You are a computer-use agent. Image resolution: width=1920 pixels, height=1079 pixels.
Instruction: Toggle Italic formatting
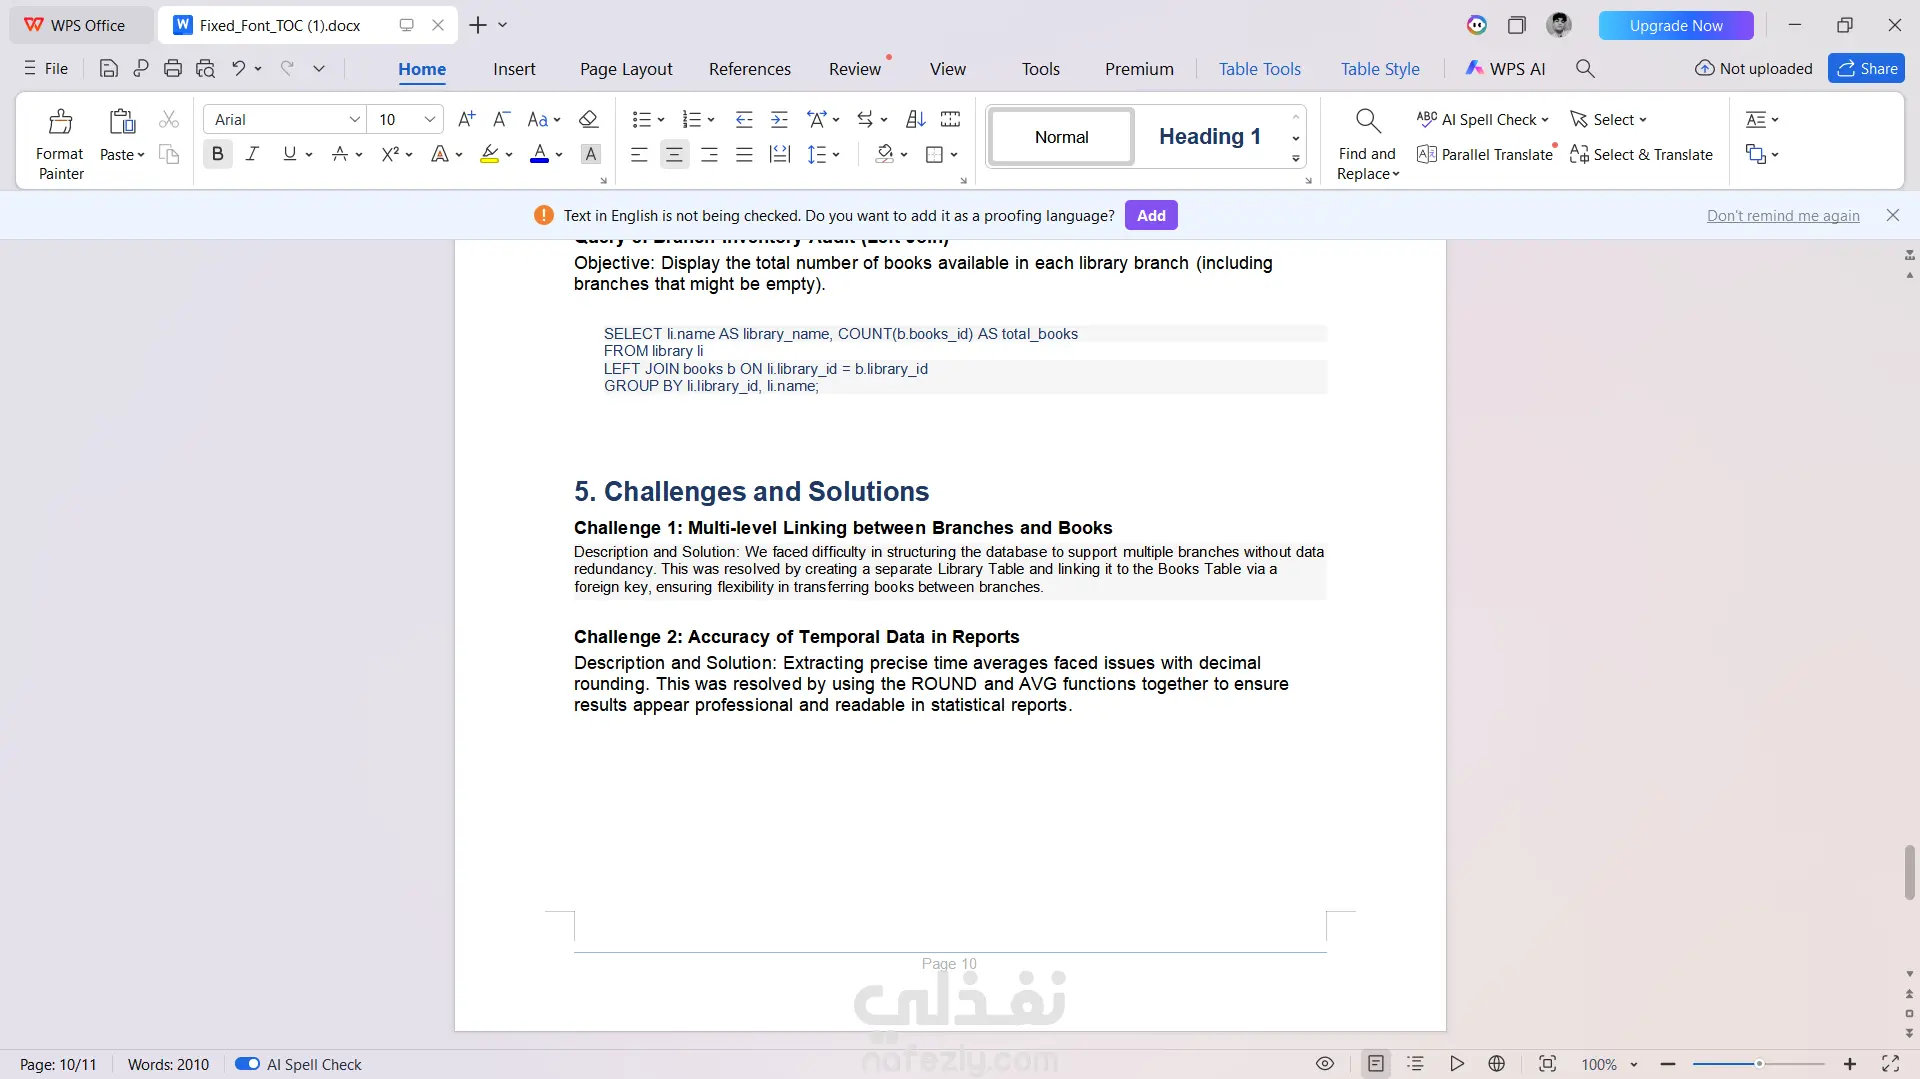tap(252, 154)
